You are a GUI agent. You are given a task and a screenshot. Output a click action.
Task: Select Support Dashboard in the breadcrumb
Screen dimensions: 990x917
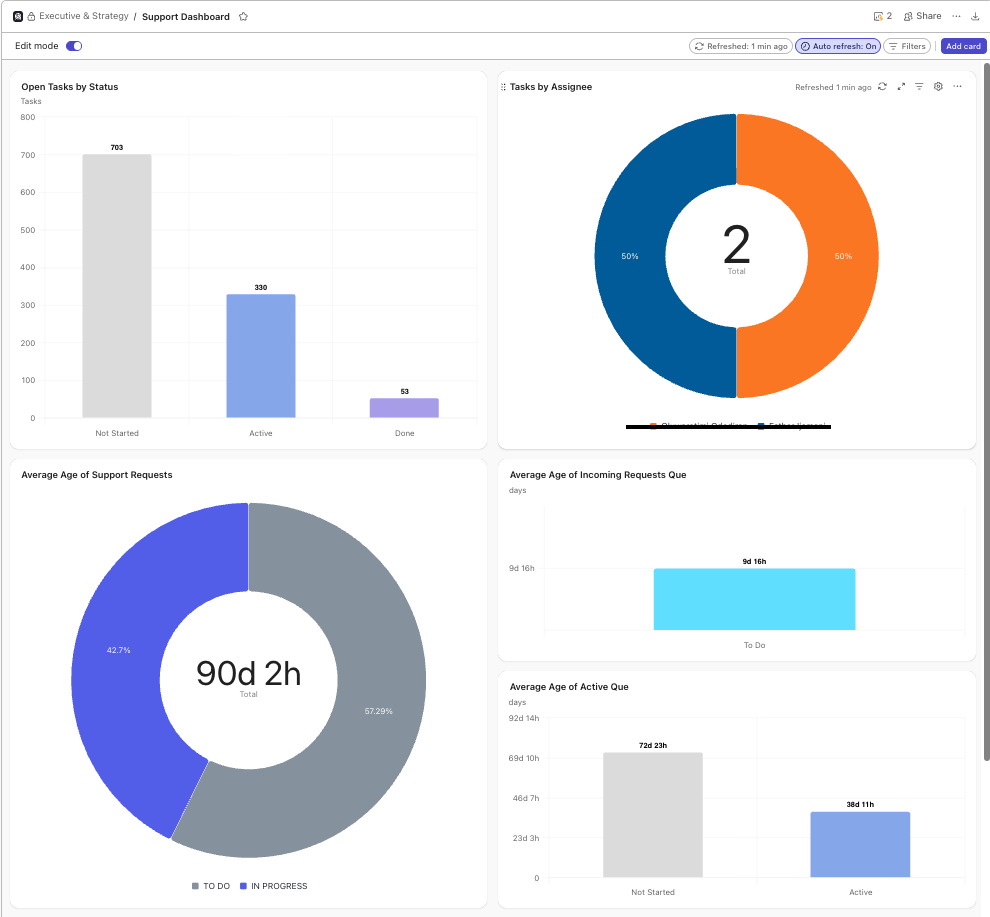point(185,16)
